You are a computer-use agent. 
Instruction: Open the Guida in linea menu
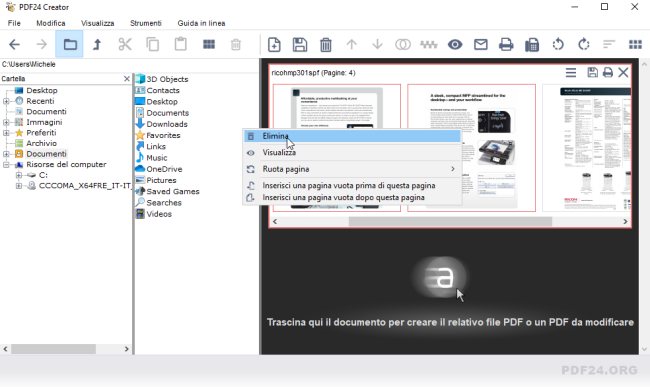pyautogui.click(x=201, y=23)
